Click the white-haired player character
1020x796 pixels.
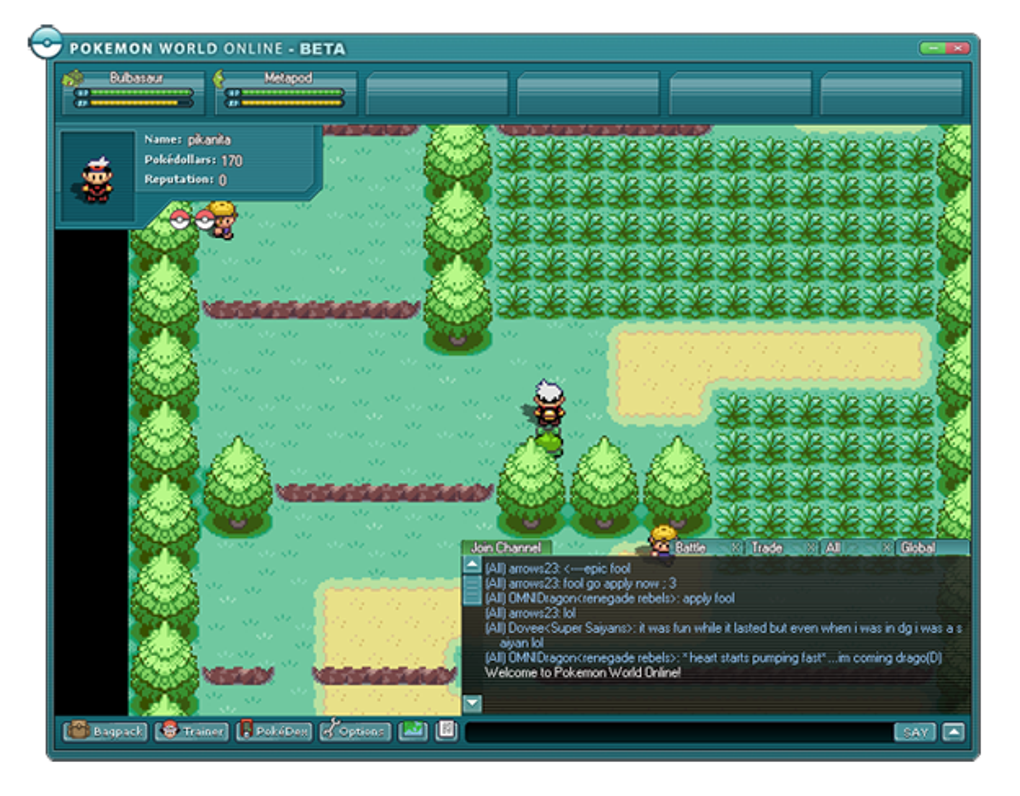(x=548, y=405)
